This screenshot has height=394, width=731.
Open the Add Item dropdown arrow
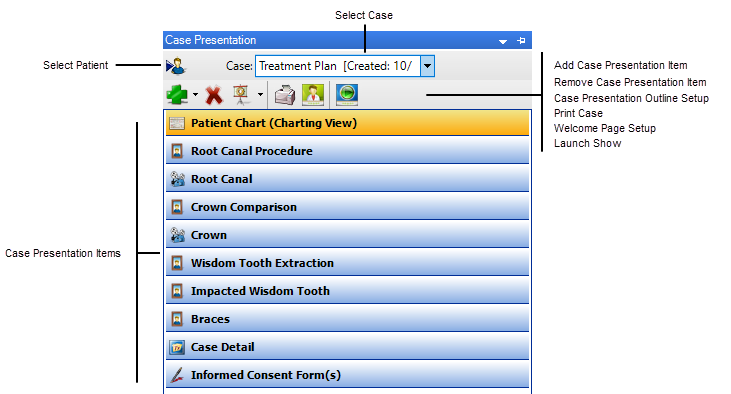195,95
